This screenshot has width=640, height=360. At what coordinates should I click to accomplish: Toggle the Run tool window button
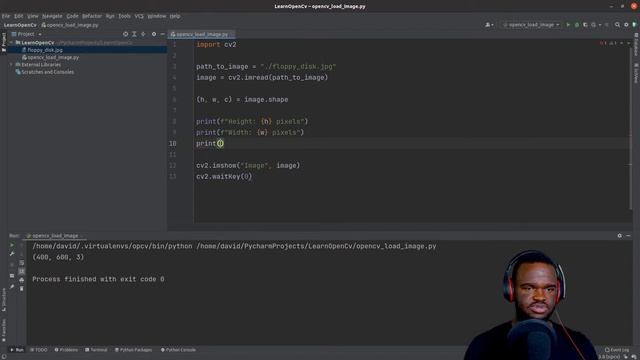pos(17,350)
